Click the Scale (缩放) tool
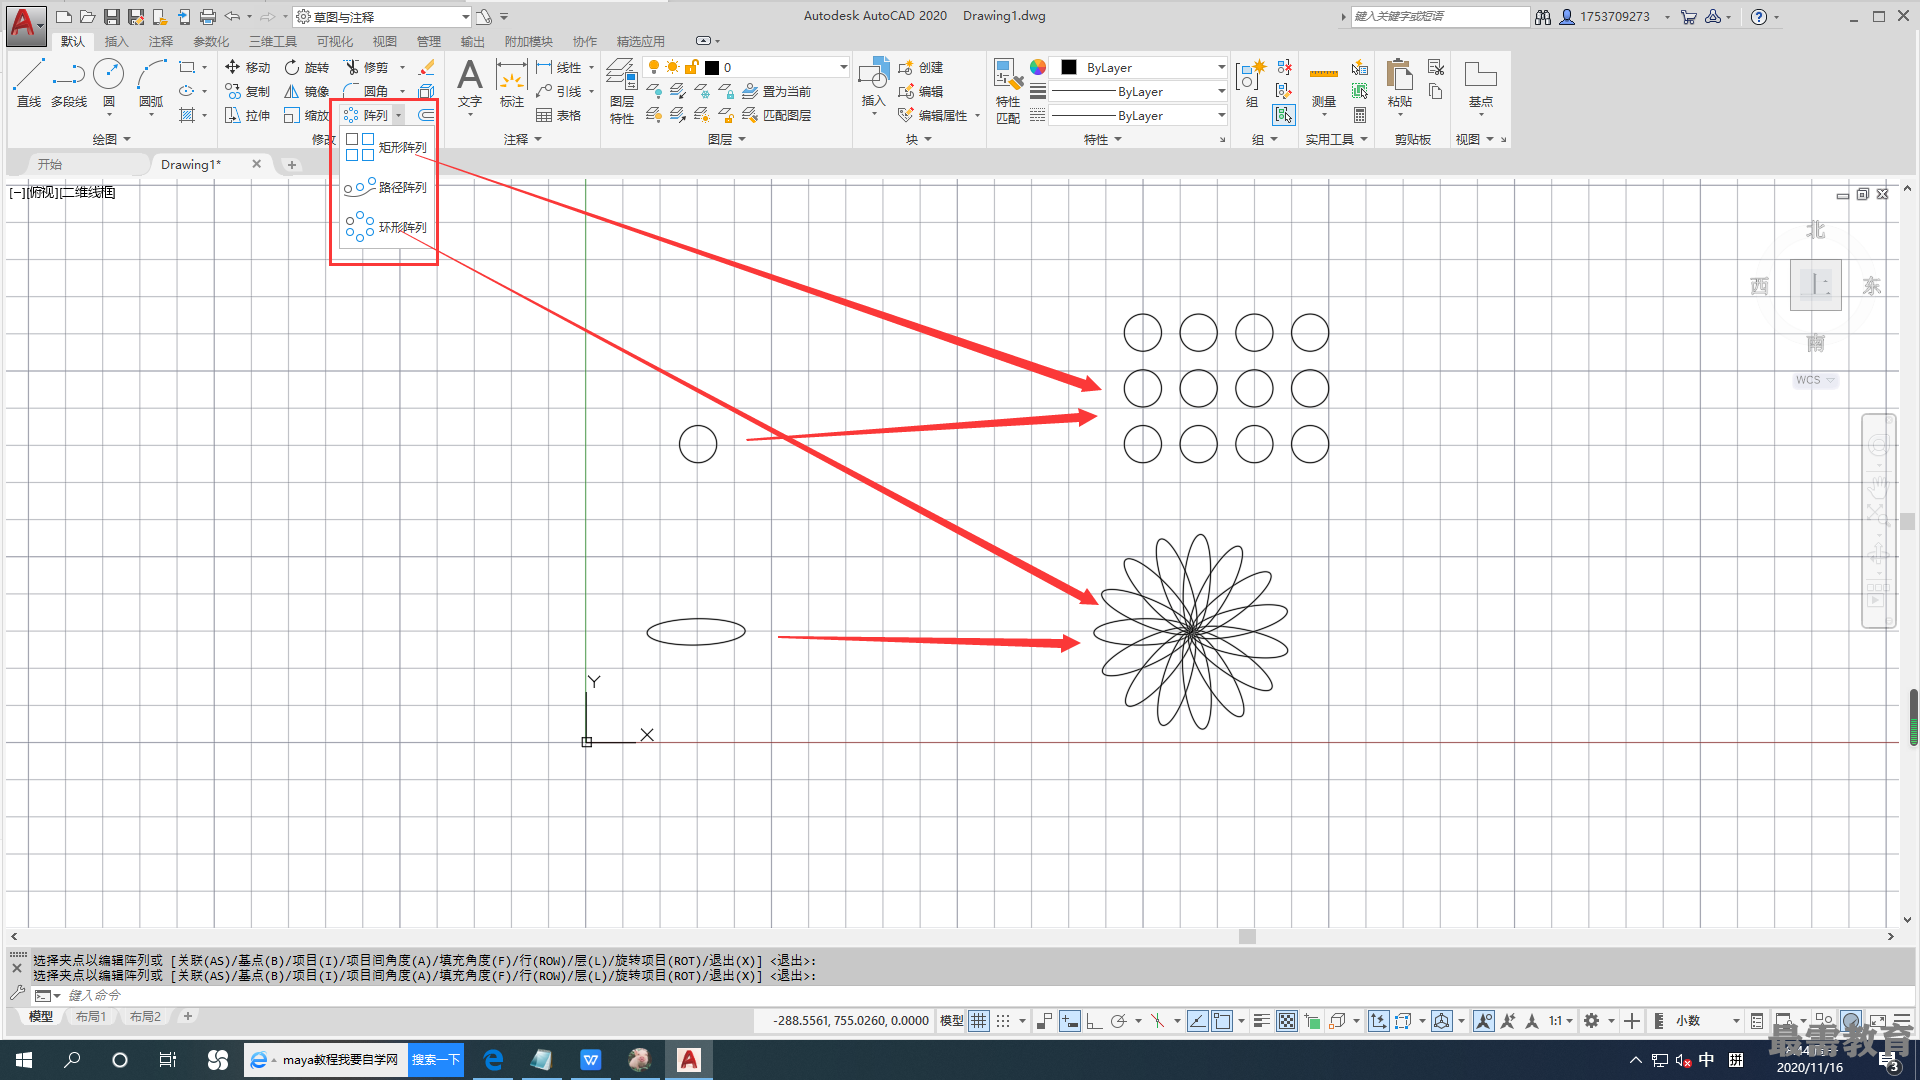This screenshot has width=1920, height=1080. (306, 115)
